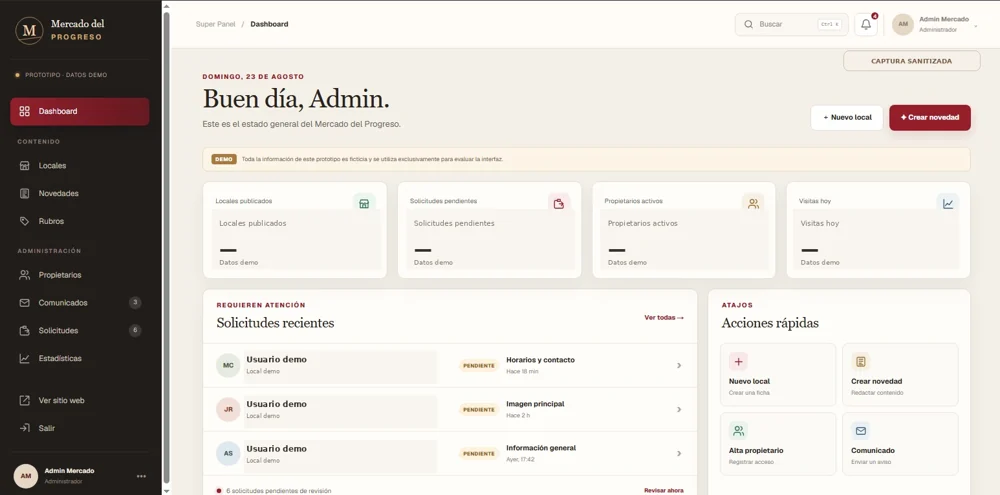Click the Estadísticas chart icon in sidebar
This screenshot has height=495, width=1000.
pos(24,358)
